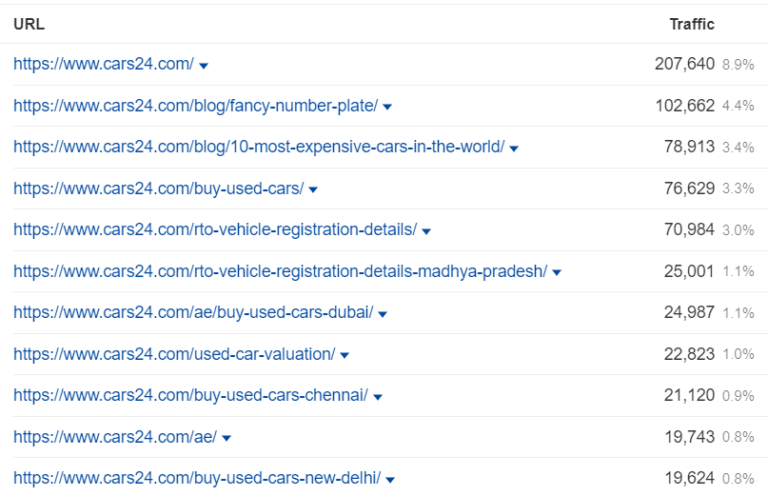
Task: Click caret next to buy-used-cars URL
Action: [x=313, y=190]
